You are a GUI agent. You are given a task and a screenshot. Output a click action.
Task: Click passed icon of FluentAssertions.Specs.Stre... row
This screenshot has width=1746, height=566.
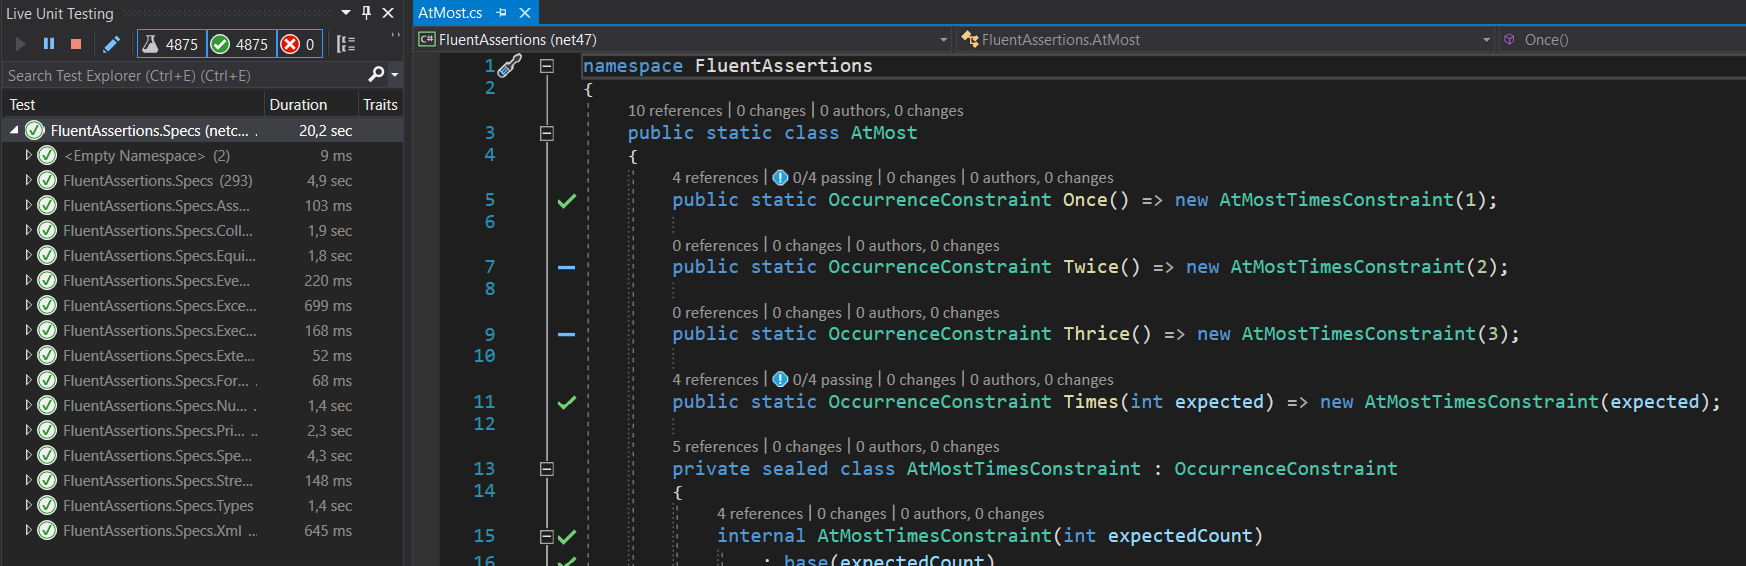coord(47,480)
